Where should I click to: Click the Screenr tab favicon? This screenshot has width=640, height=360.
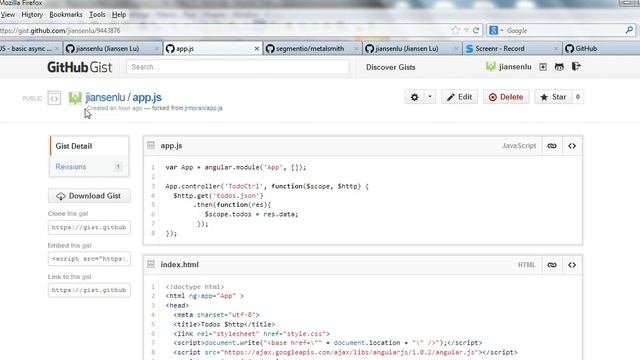pos(469,49)
